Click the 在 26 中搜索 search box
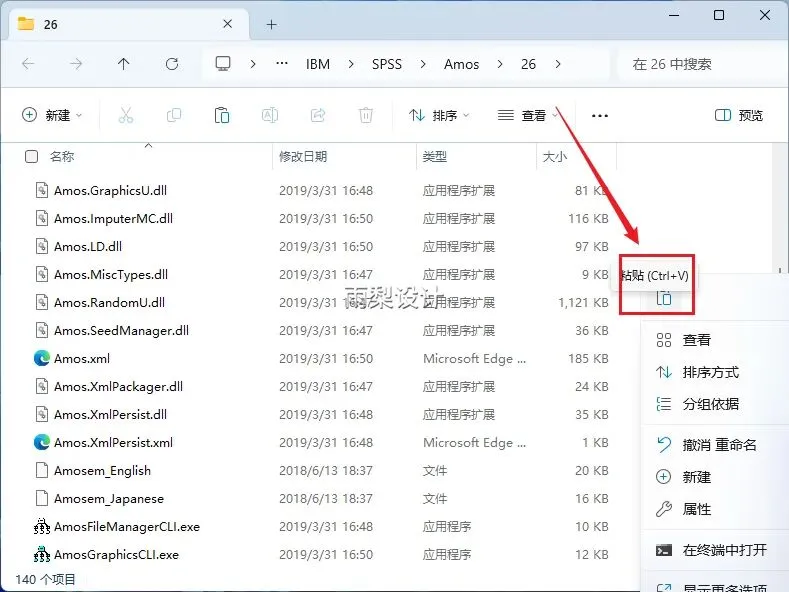 [x=702, y=64]
